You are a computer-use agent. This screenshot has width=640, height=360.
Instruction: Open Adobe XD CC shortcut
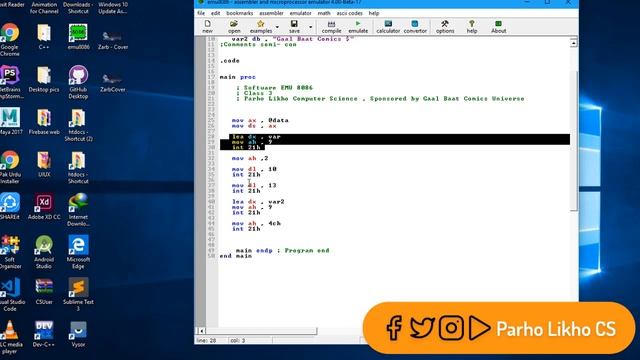coord(44,207)
